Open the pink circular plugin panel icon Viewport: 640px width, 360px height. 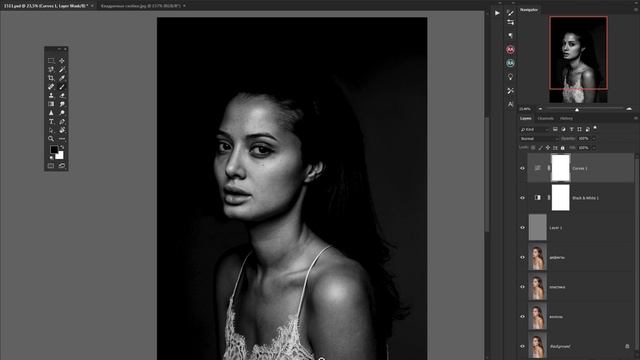click(510, 49)
